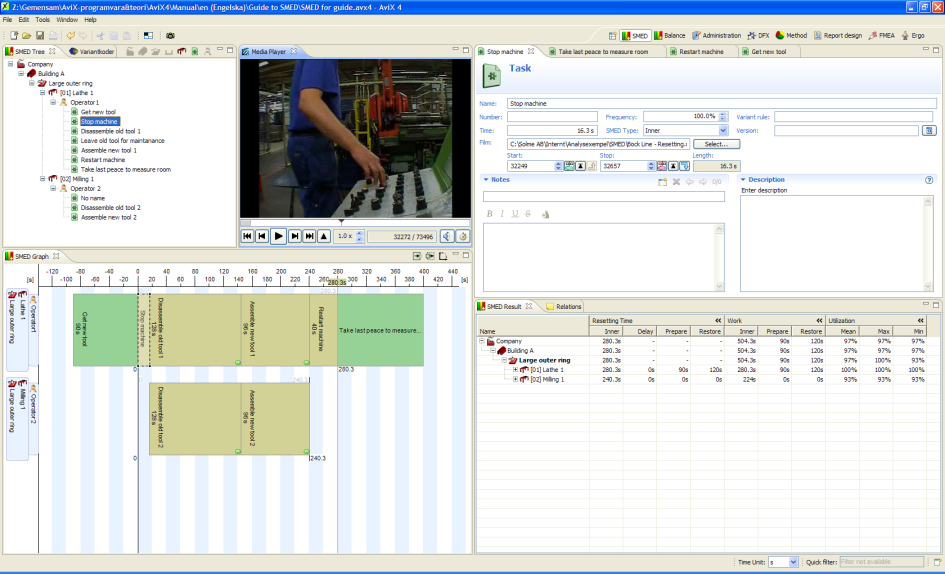945x574 pixels.
Task: Switch to the FMEA perspective
Action: (881, 35)
